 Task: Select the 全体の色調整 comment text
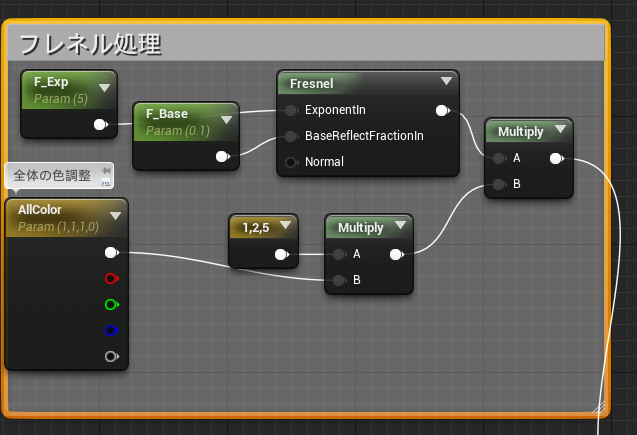point(52,175)
